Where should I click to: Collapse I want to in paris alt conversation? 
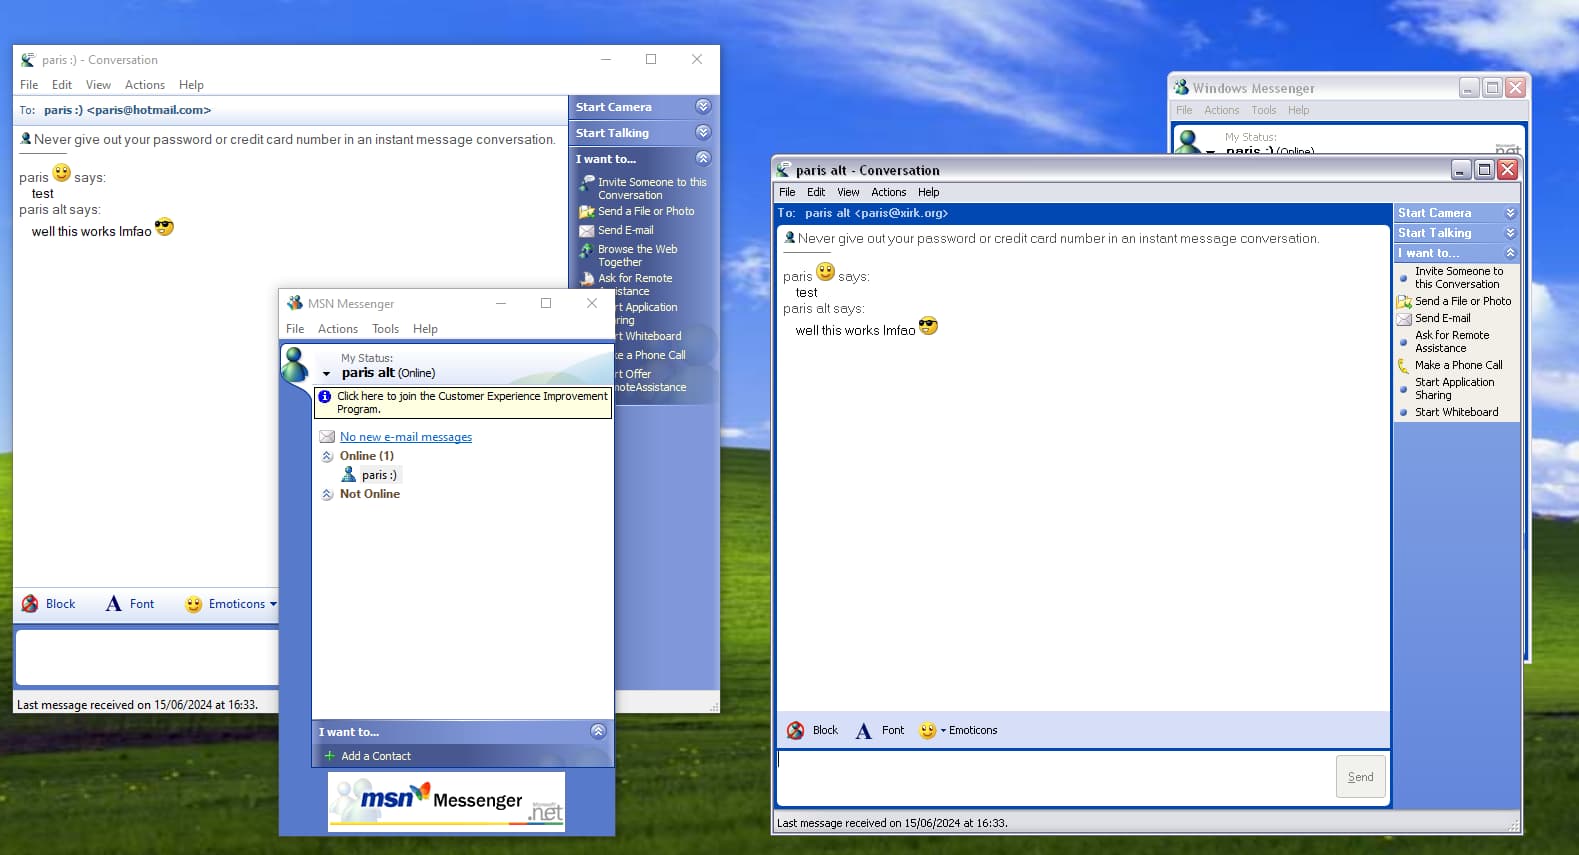pos(1510,253)
